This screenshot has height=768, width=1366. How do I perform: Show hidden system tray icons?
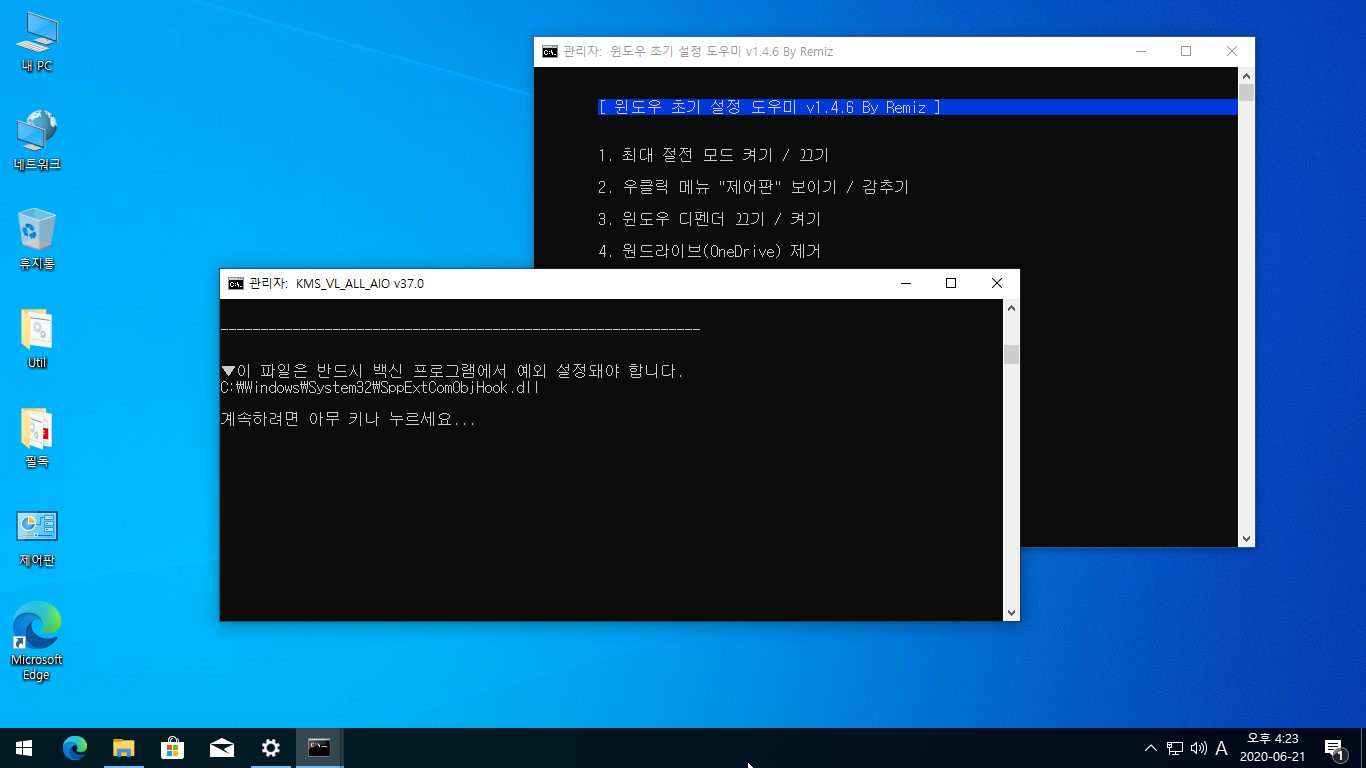(1150, 748)
